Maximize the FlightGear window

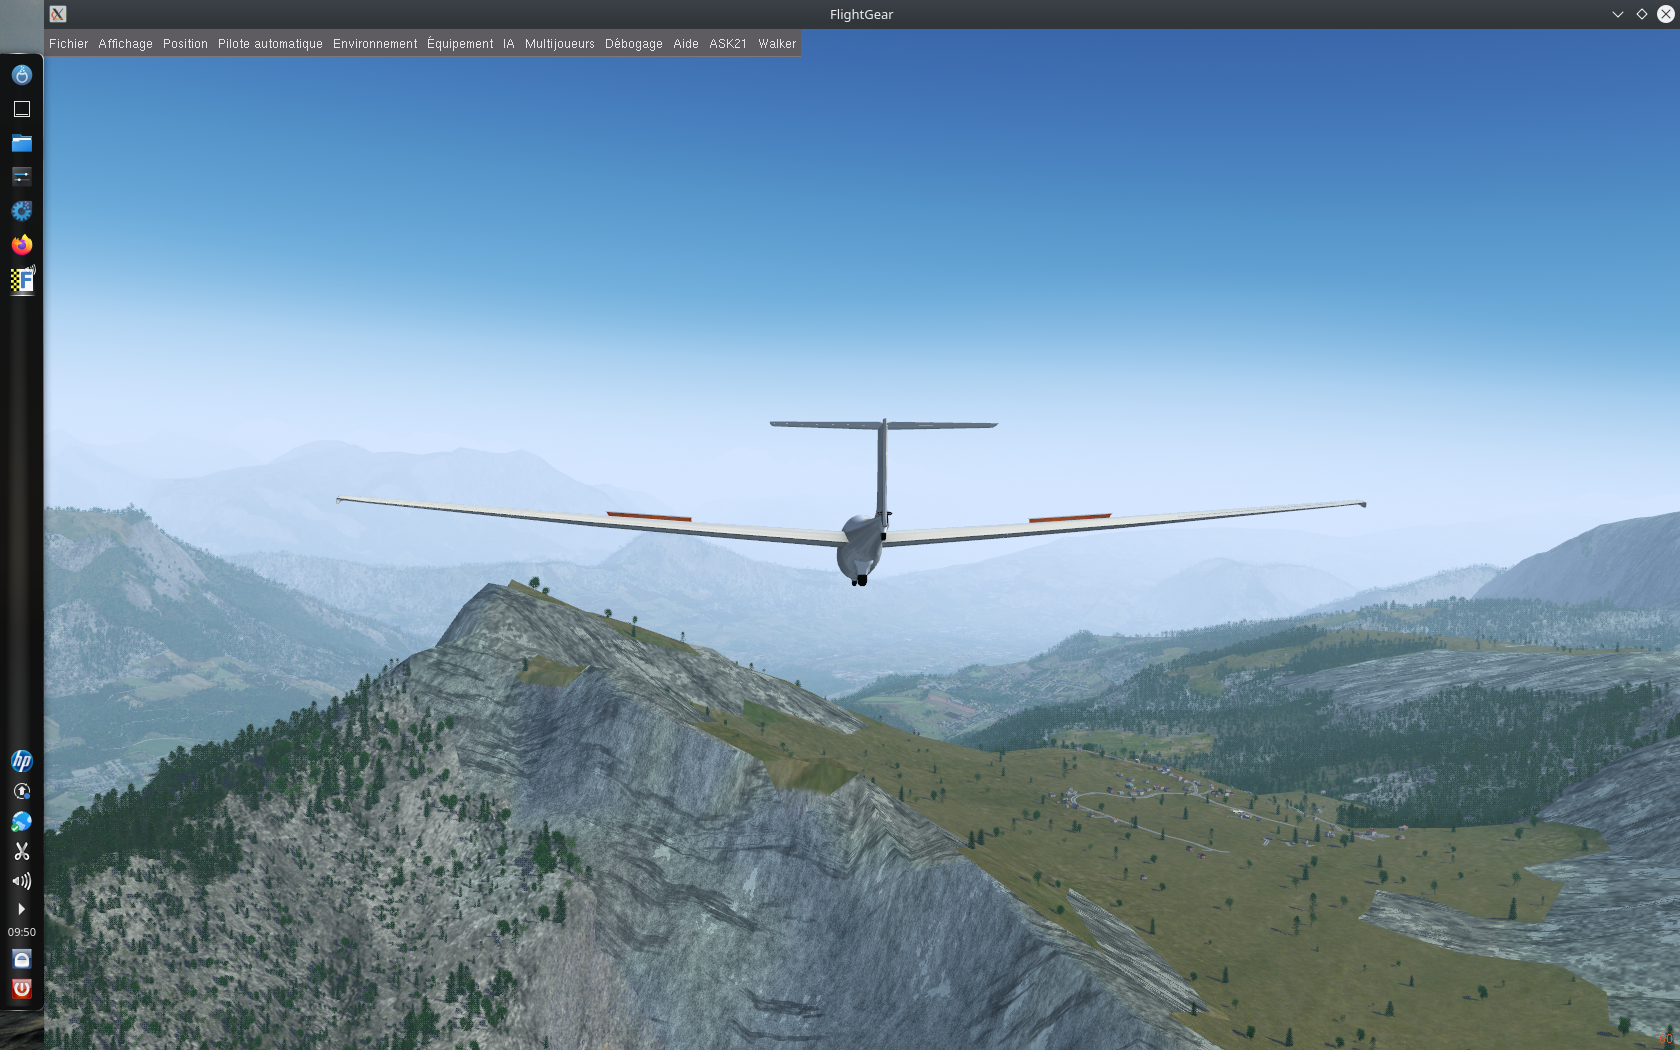point(1641,14)
